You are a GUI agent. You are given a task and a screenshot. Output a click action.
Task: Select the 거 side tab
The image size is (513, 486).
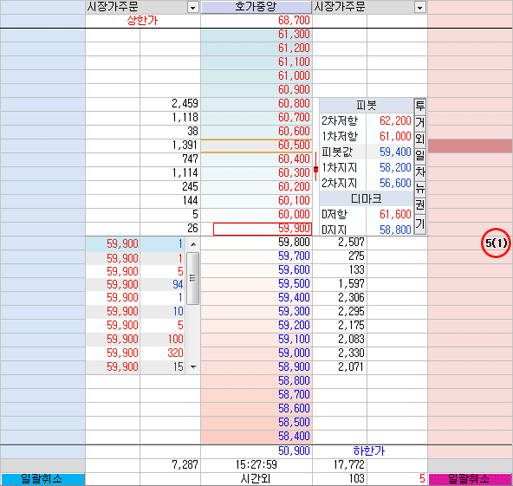(420, 122)
